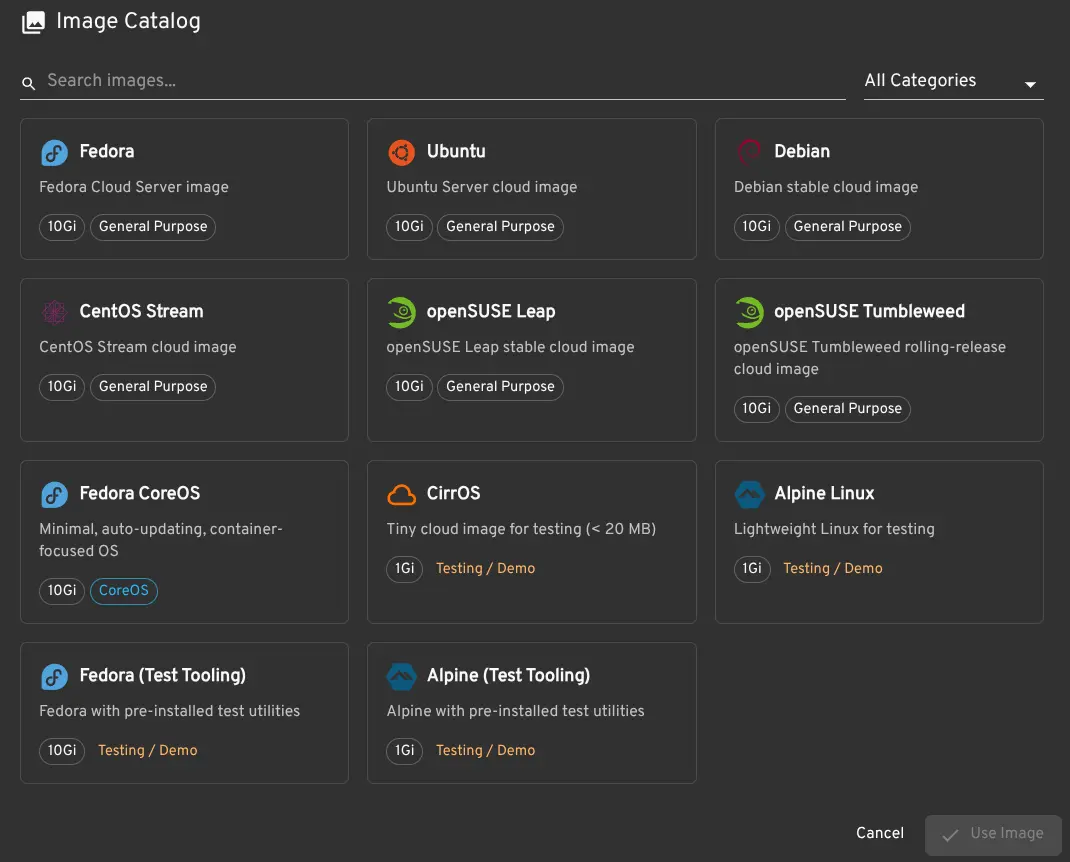Click 'Debian stable cloud image' description
The width and height of the screenshot is (1070, 862).
click(x=826, y=187)
